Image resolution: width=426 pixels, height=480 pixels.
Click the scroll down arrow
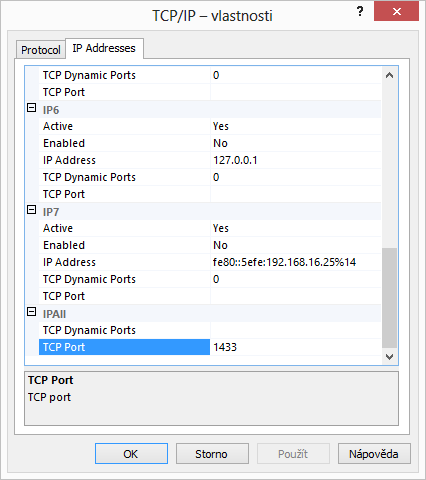(x=389, y=357)
